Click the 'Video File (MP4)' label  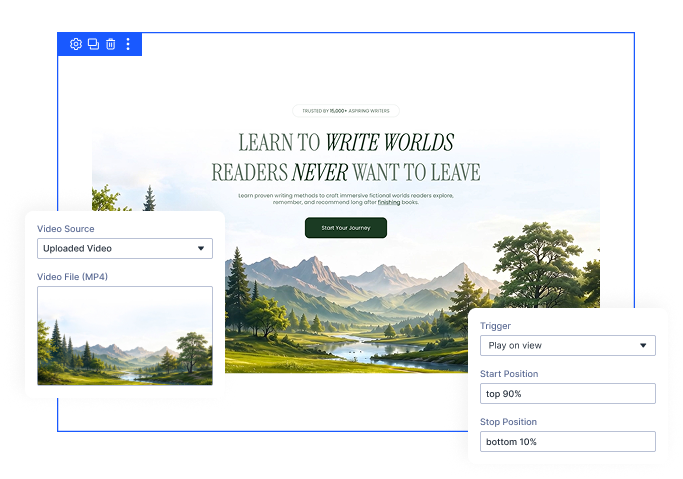point(72,277)
